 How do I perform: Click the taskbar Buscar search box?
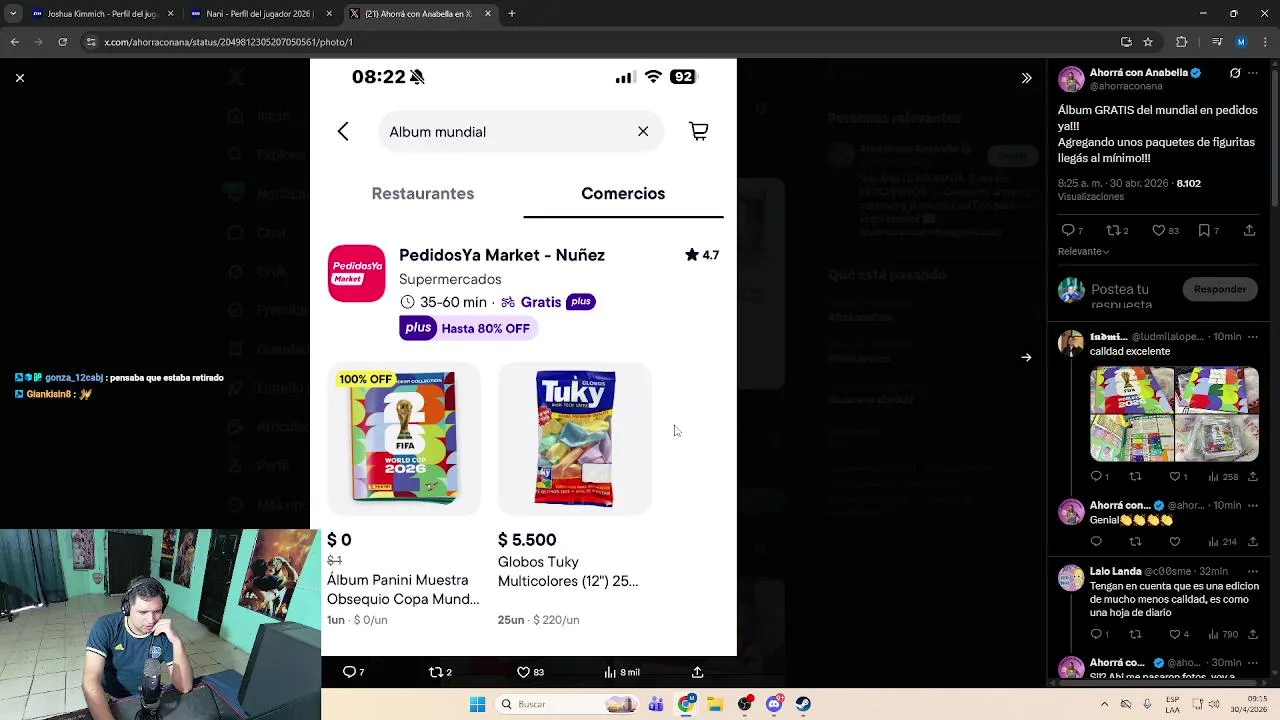tap(567, 704)
